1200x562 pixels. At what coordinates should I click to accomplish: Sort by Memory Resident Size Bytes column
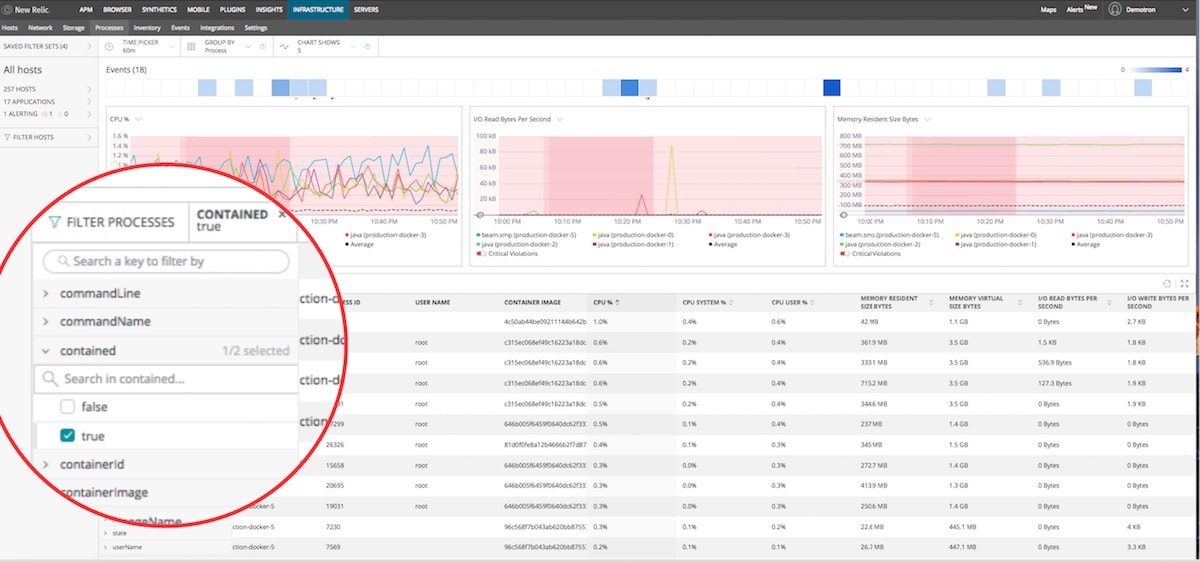[895, 302]
